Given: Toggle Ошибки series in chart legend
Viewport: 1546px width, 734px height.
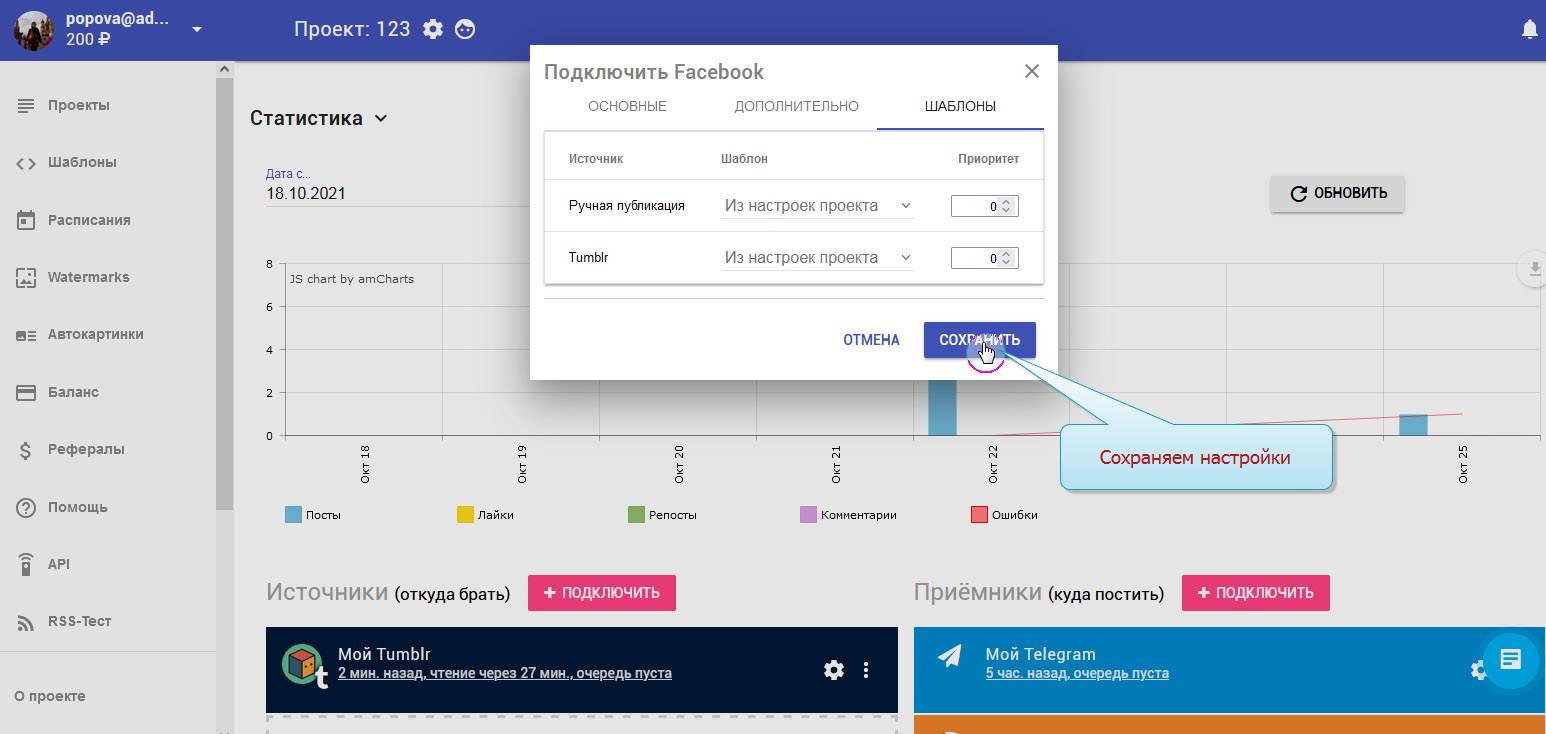Looking at the screenshot, I should click(980, 515).
